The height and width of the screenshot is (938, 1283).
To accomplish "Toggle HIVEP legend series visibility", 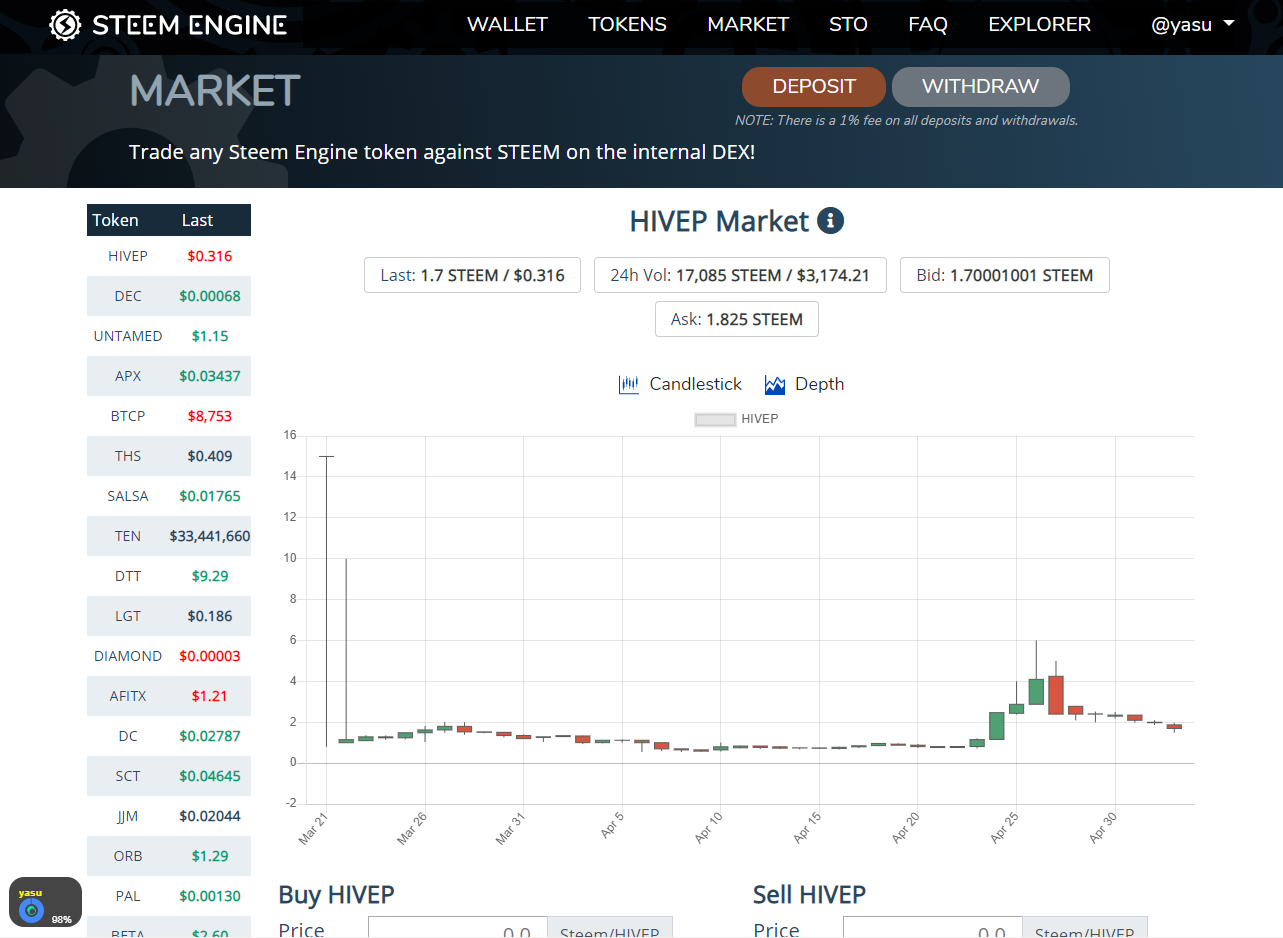I will 736,419.
